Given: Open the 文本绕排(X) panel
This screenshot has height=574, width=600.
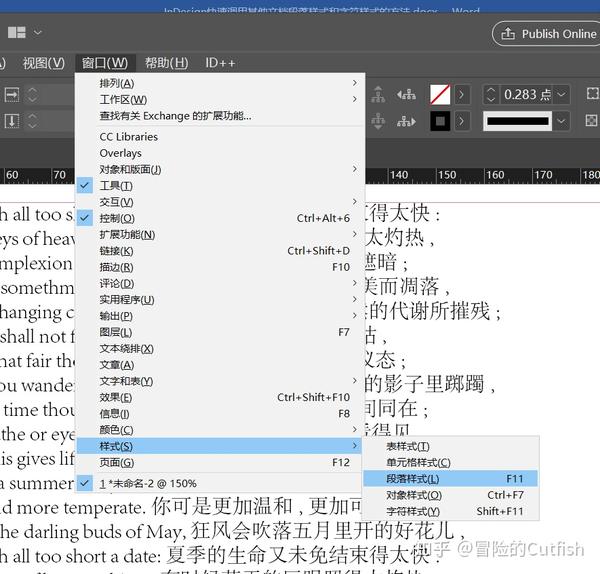Looking at the screenshot, I should pyautogui.click(x=220, y=348).
